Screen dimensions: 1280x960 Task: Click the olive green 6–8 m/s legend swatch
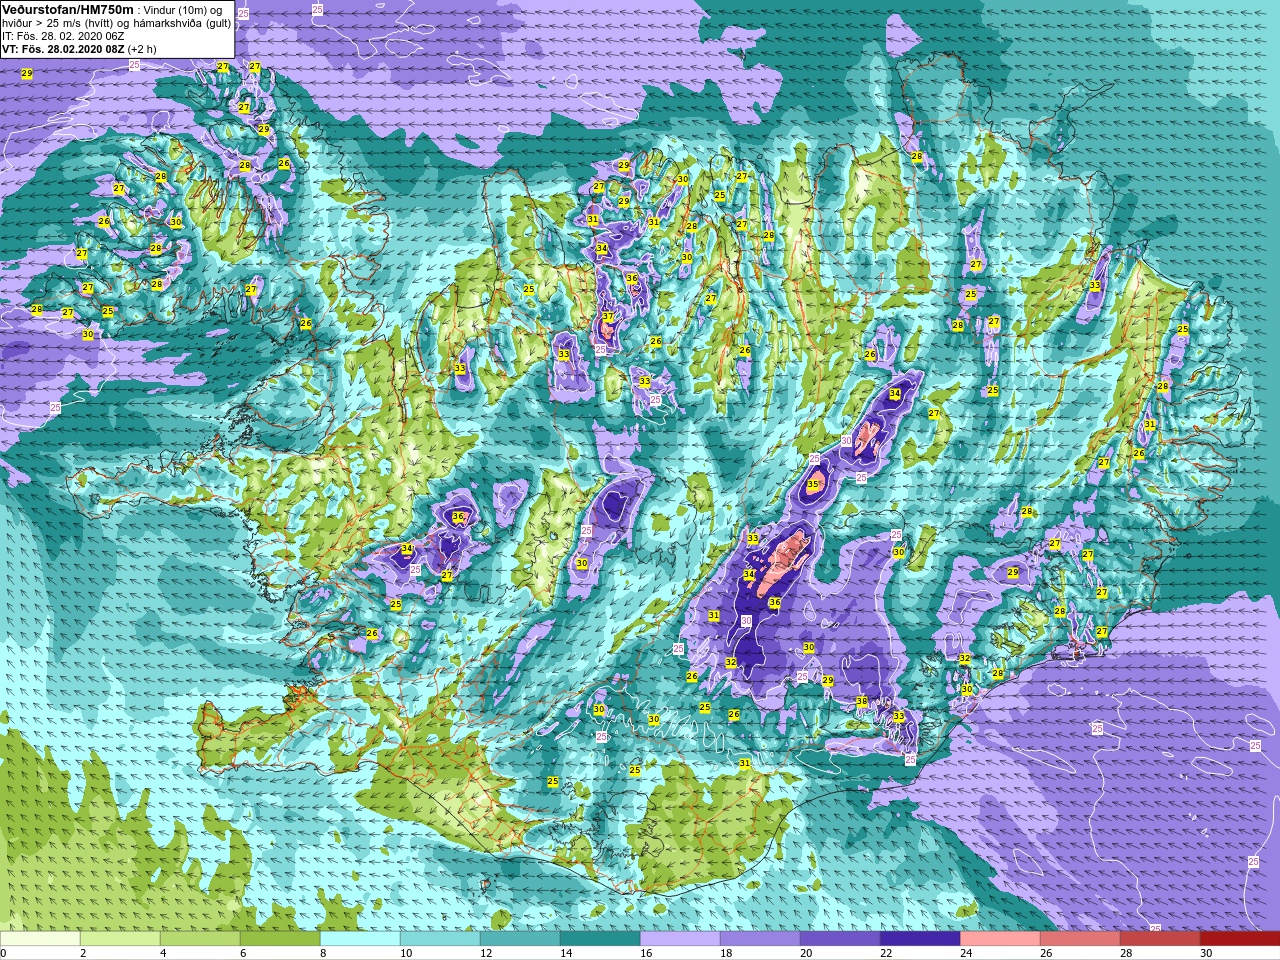click(280, 938)
